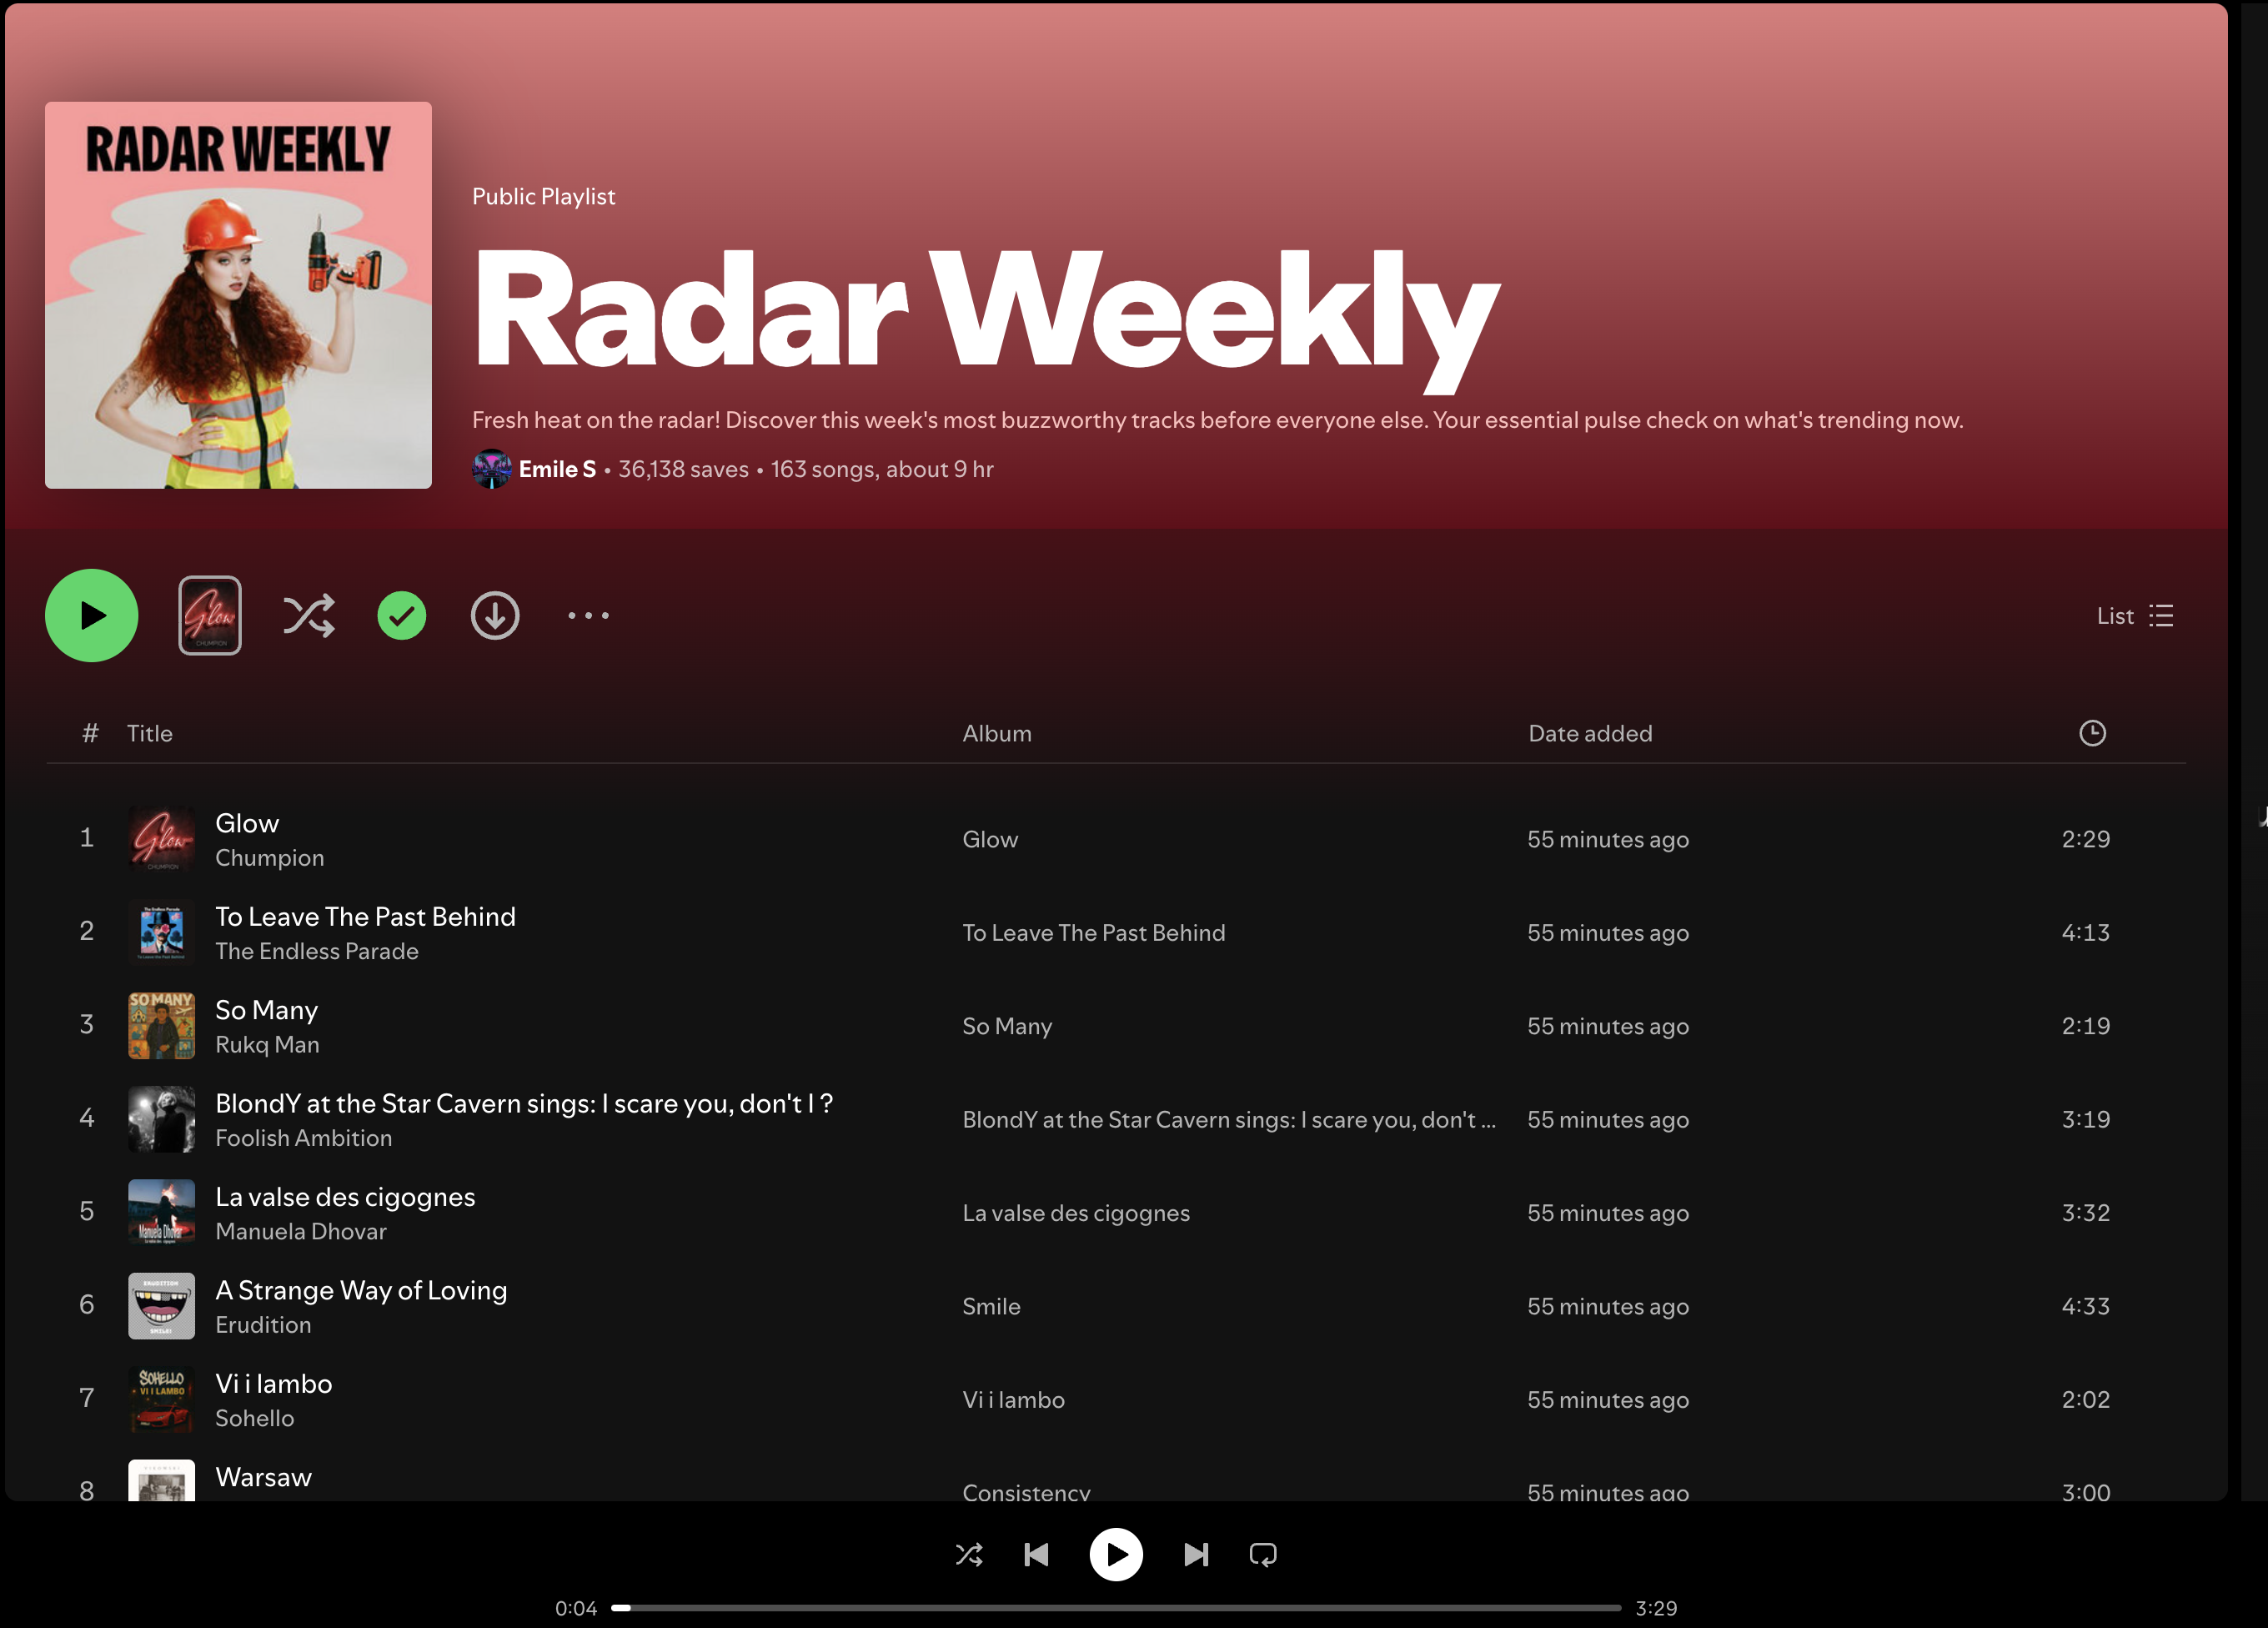The image size is (2268, 1628).
Task: Skip to the previous track
Action: (x=1036, y=1554)
